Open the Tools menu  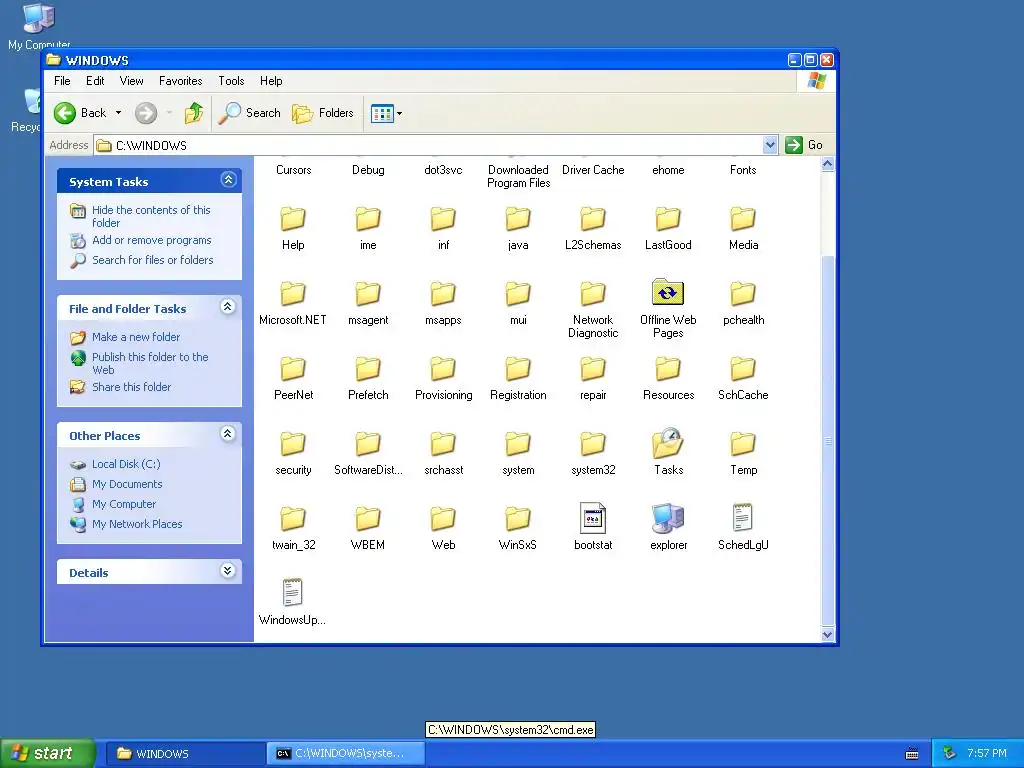pyautogui.click(x=231, y=81)
